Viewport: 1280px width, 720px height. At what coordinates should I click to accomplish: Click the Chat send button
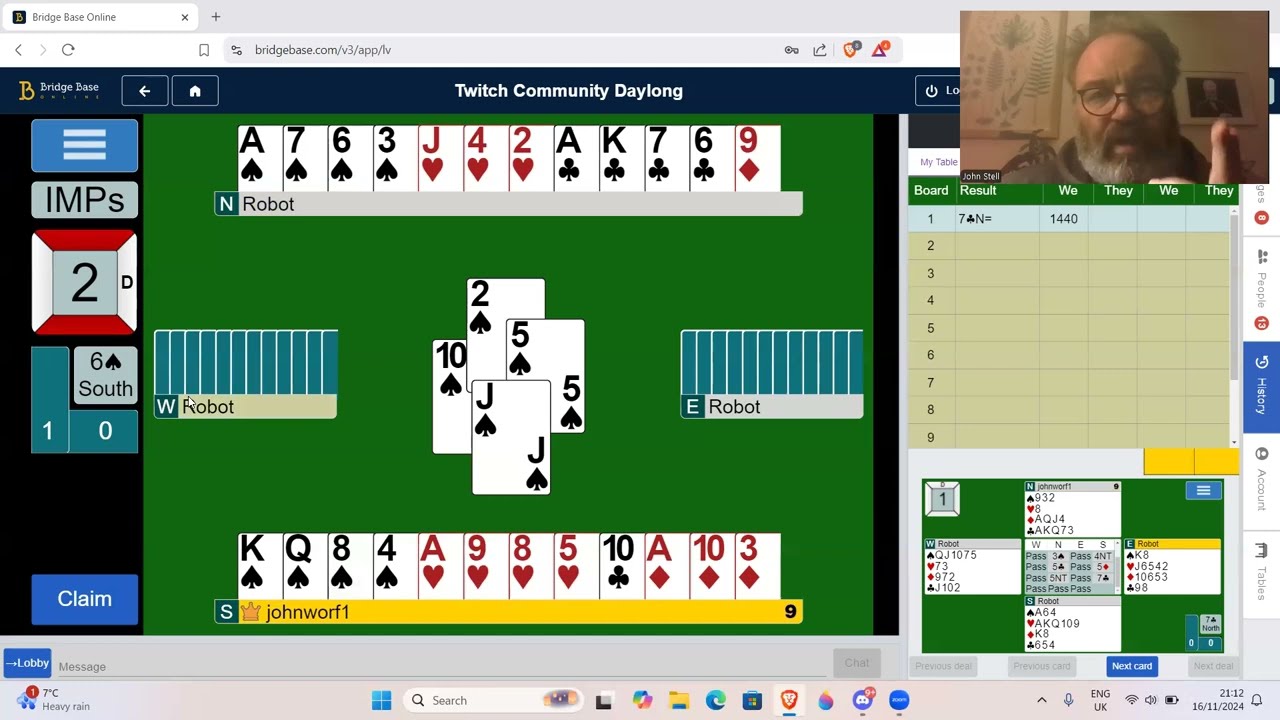(857, 663)
